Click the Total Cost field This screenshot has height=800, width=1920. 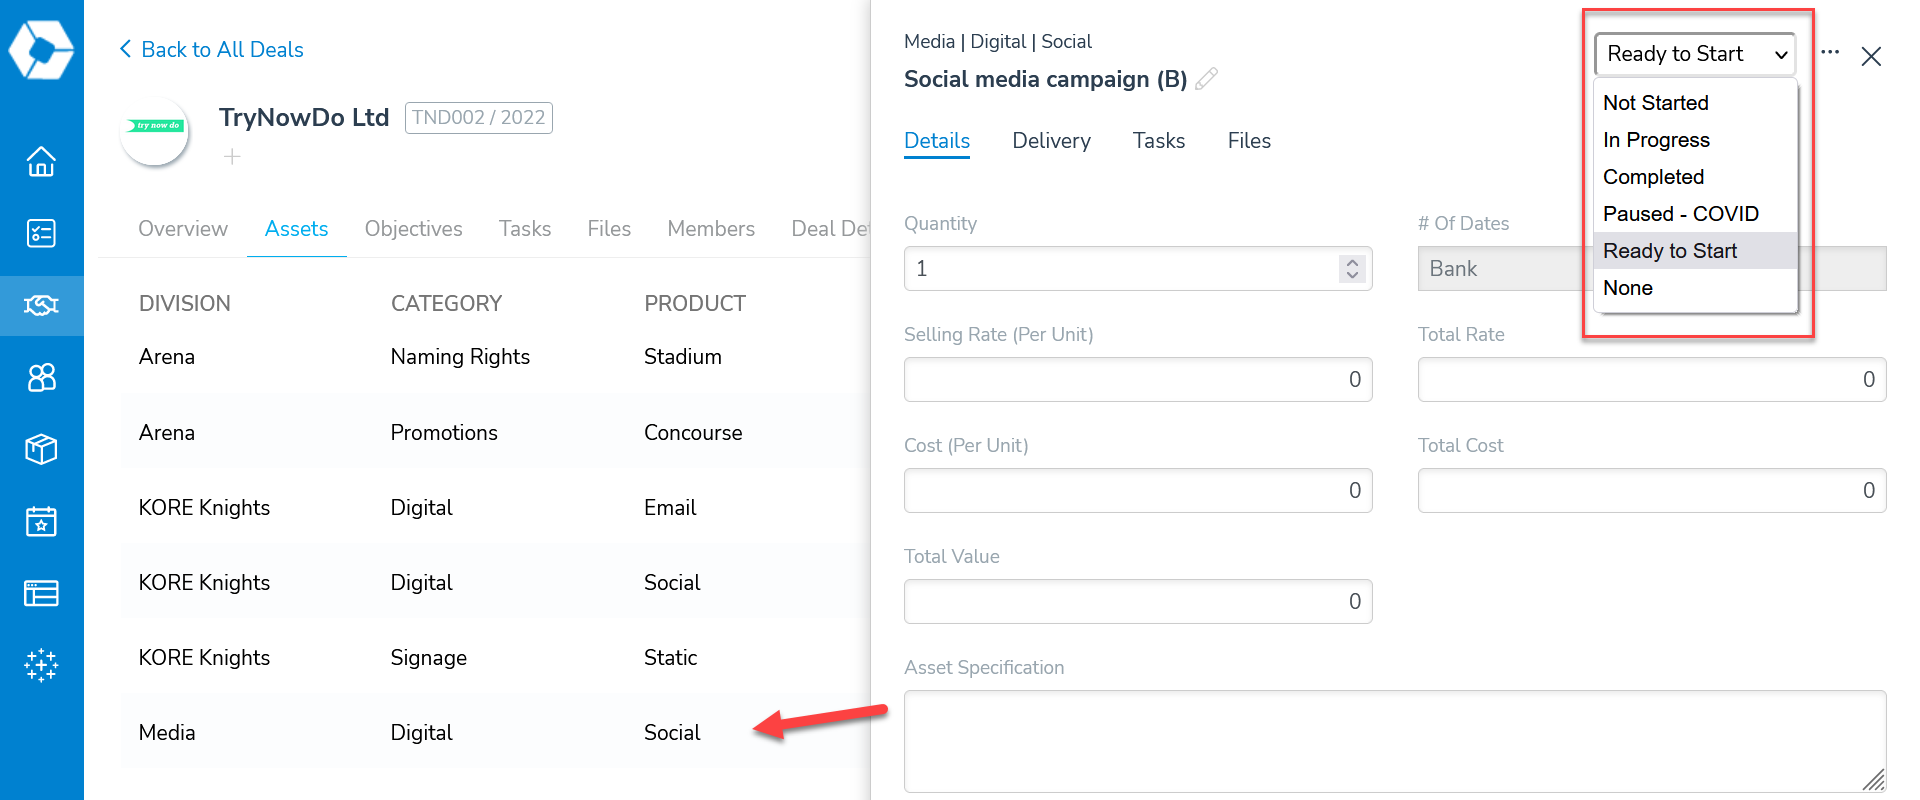point(1652,491)
